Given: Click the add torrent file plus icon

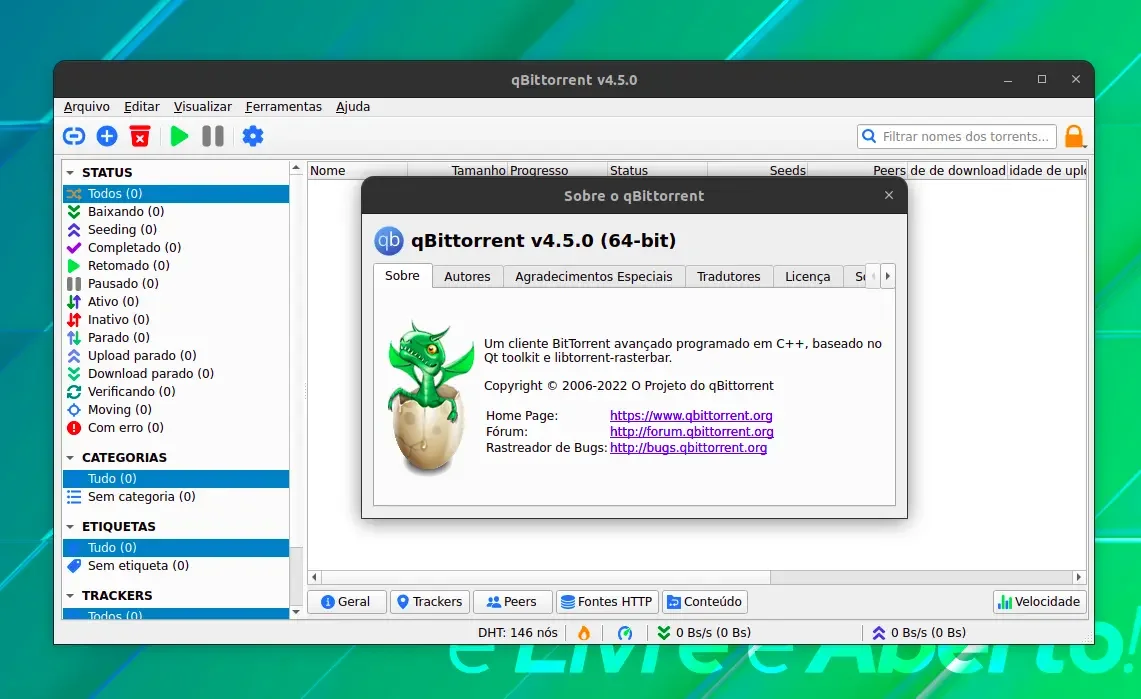Looking at the screenshot, I should (x=107, y=136).
